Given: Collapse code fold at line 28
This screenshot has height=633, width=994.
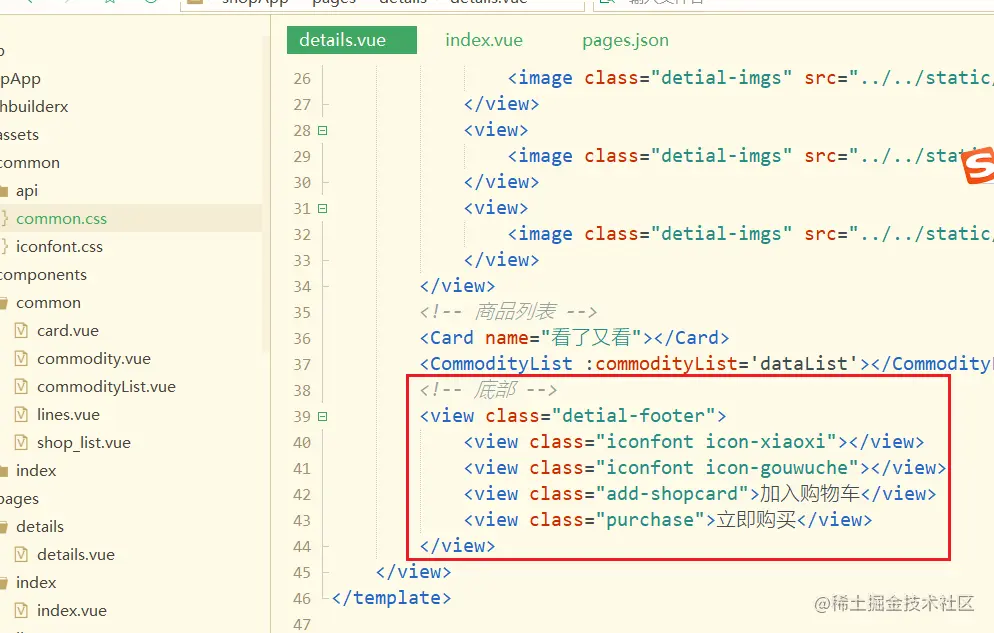Looking at the screenshot, I should click(x=323, y=131).
